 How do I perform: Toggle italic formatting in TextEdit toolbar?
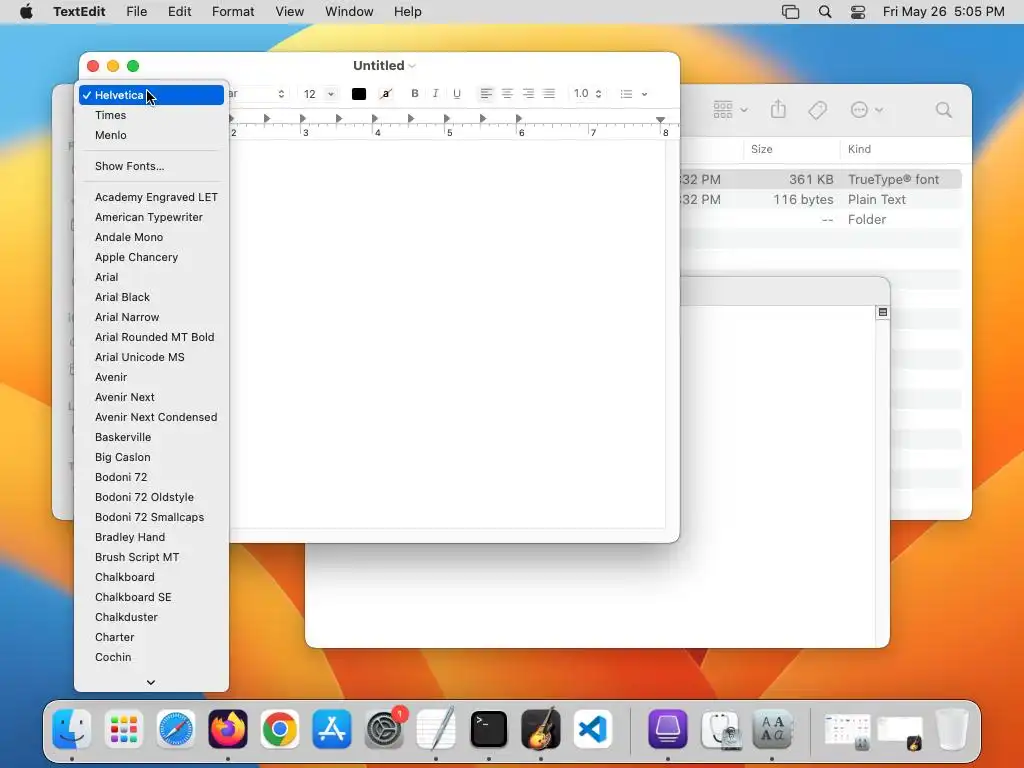tap(436, 93)
